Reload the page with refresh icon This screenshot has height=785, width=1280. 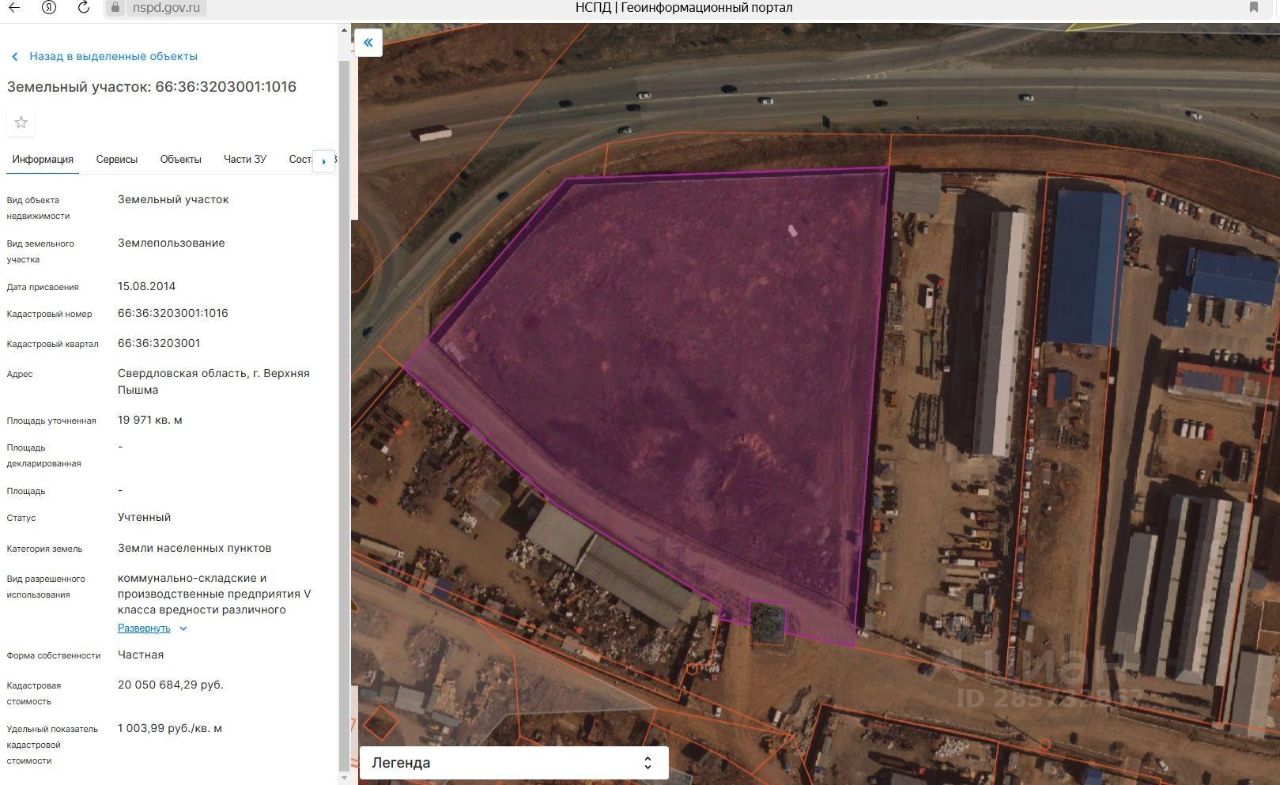click(83, 8)
